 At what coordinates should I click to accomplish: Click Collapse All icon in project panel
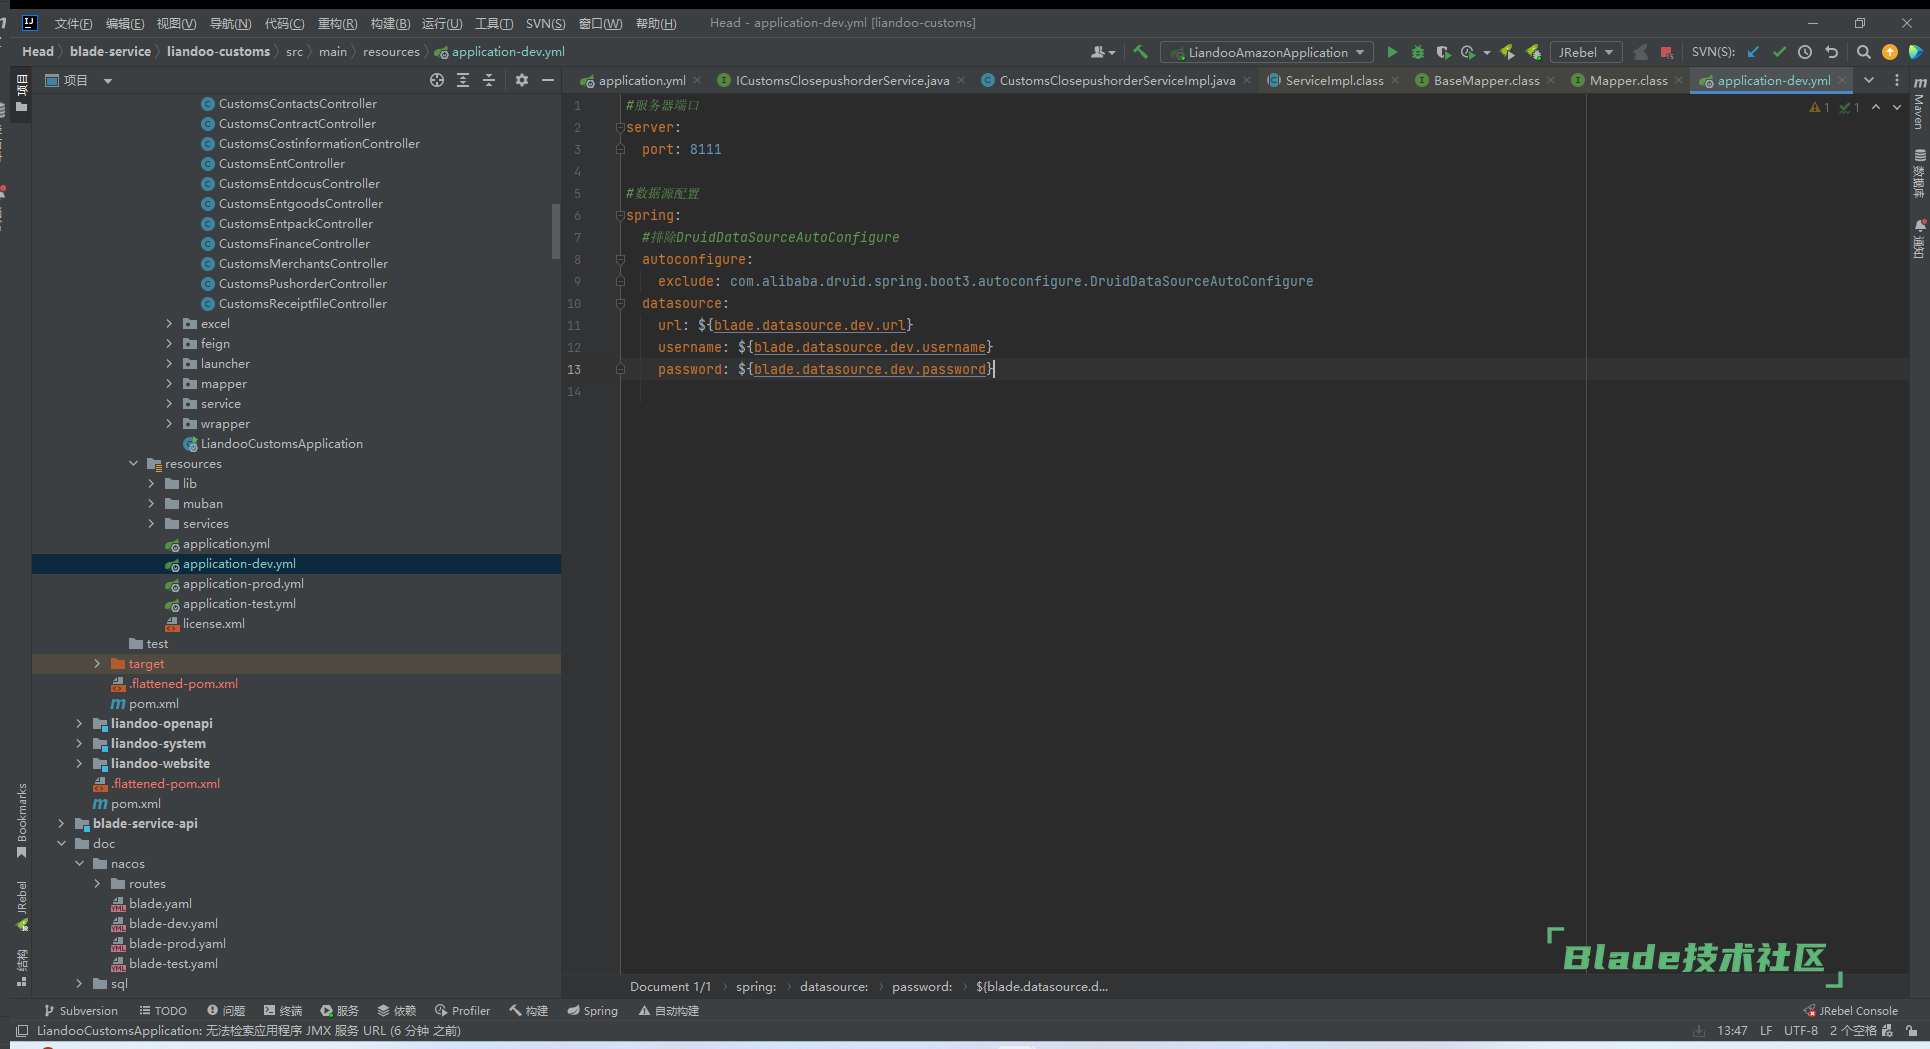(489, 80)
